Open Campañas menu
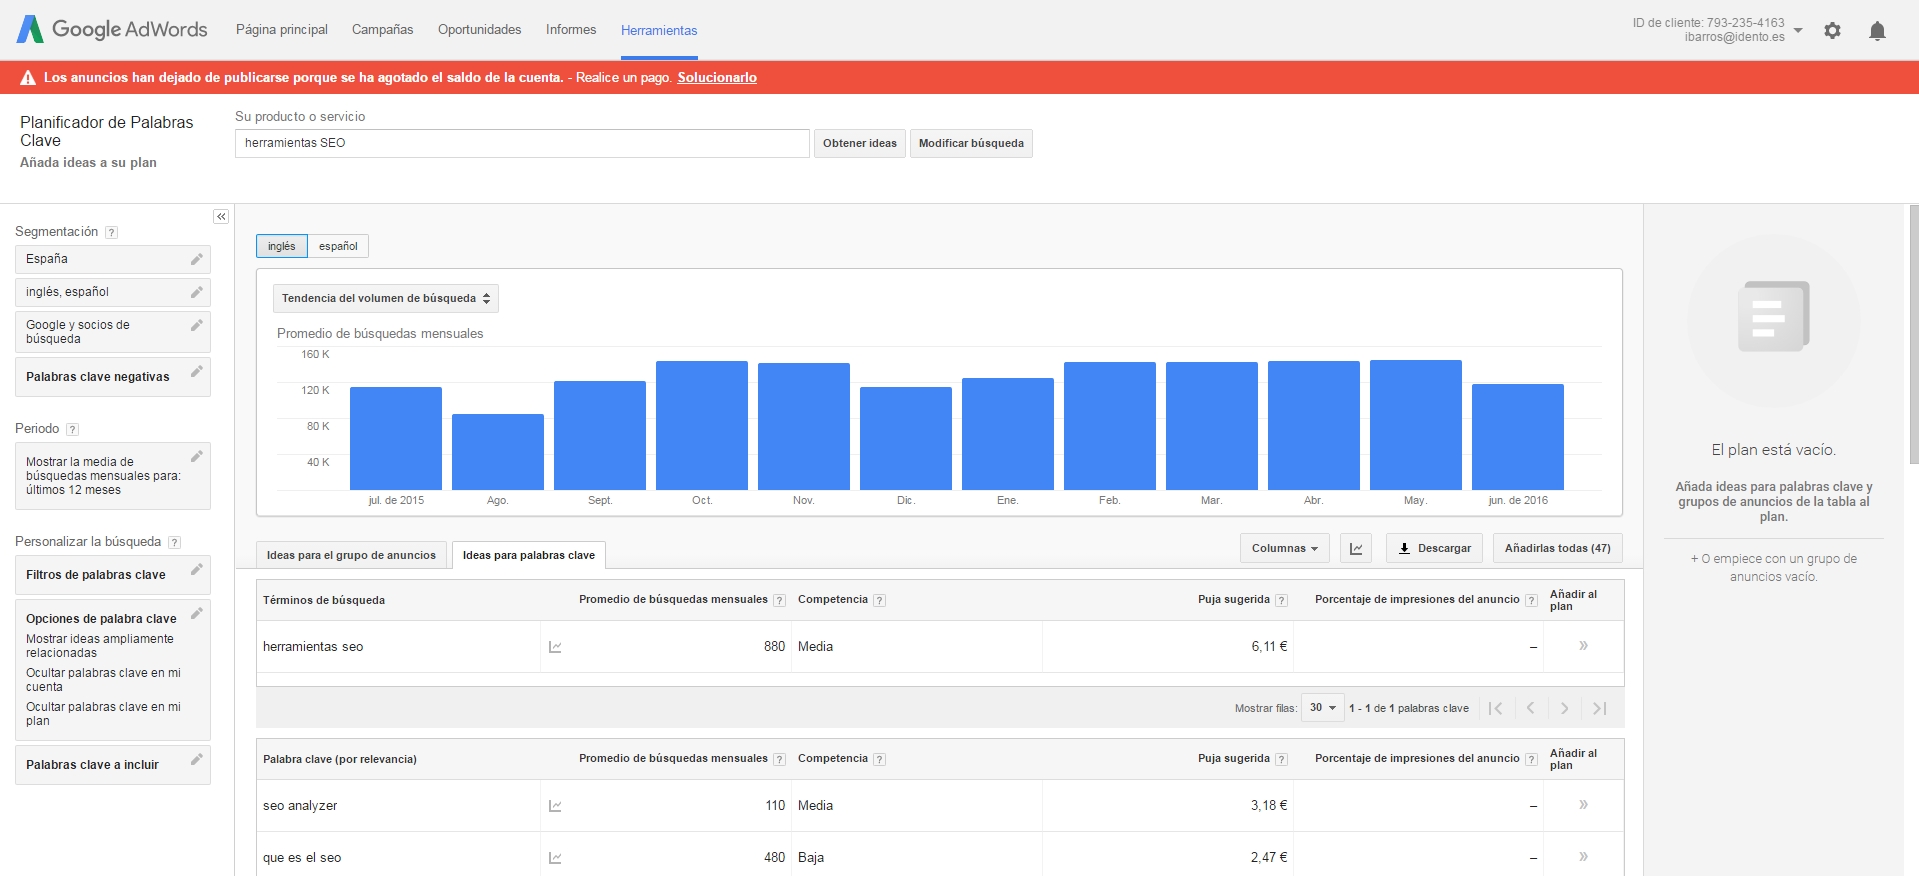This screenshot has height=876, width=1919. tap(383, 30)
